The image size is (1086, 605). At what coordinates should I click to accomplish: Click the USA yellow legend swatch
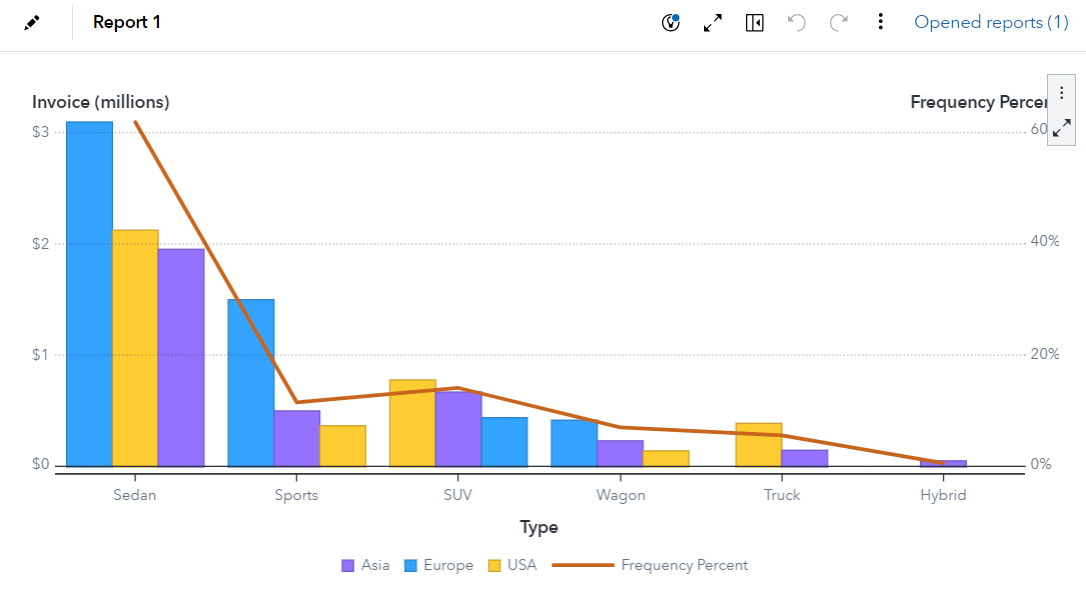click(494, 565)
